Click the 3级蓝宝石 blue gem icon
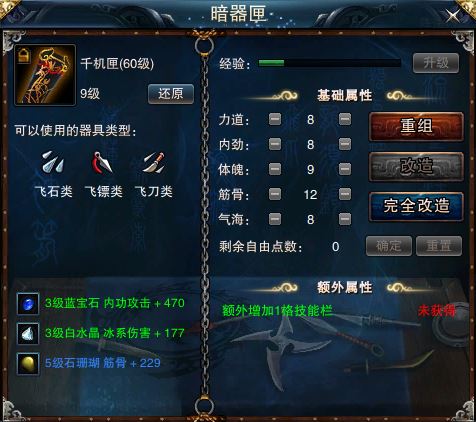The height and width of the screenshot is (422, 476). tap(28, 304)
